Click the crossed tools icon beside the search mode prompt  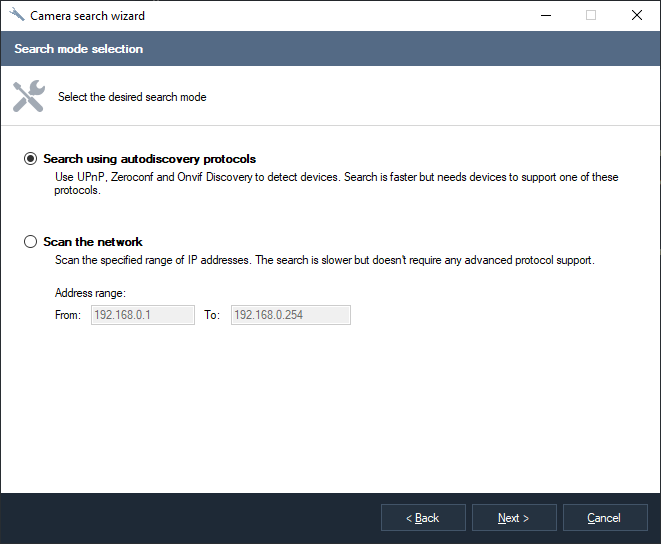pyautogui.click(x=28, y=97)
